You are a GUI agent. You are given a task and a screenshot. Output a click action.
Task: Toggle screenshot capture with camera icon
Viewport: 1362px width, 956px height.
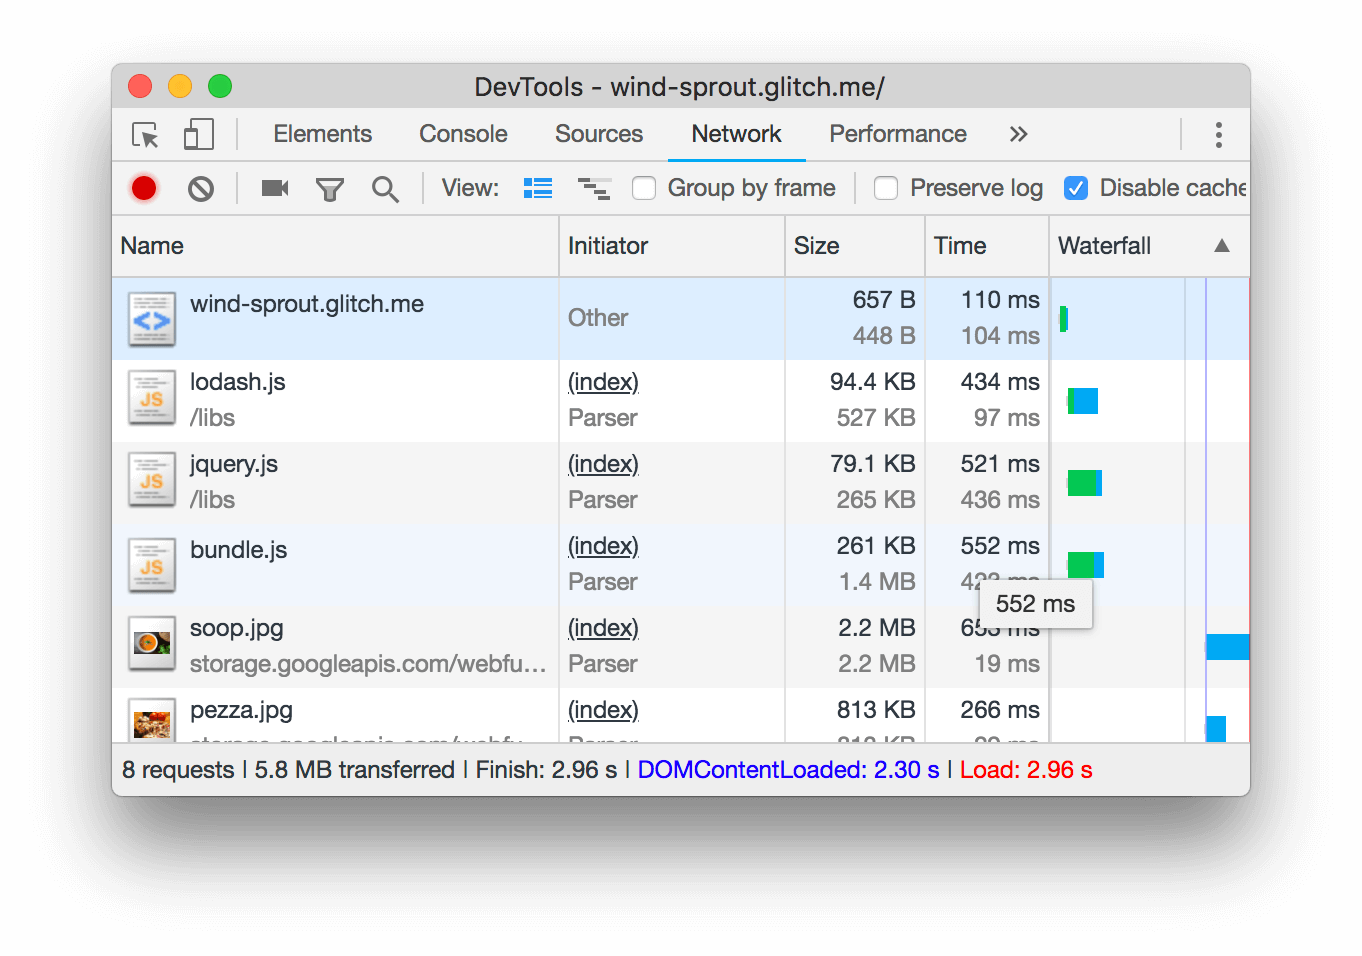pos(273,188)
